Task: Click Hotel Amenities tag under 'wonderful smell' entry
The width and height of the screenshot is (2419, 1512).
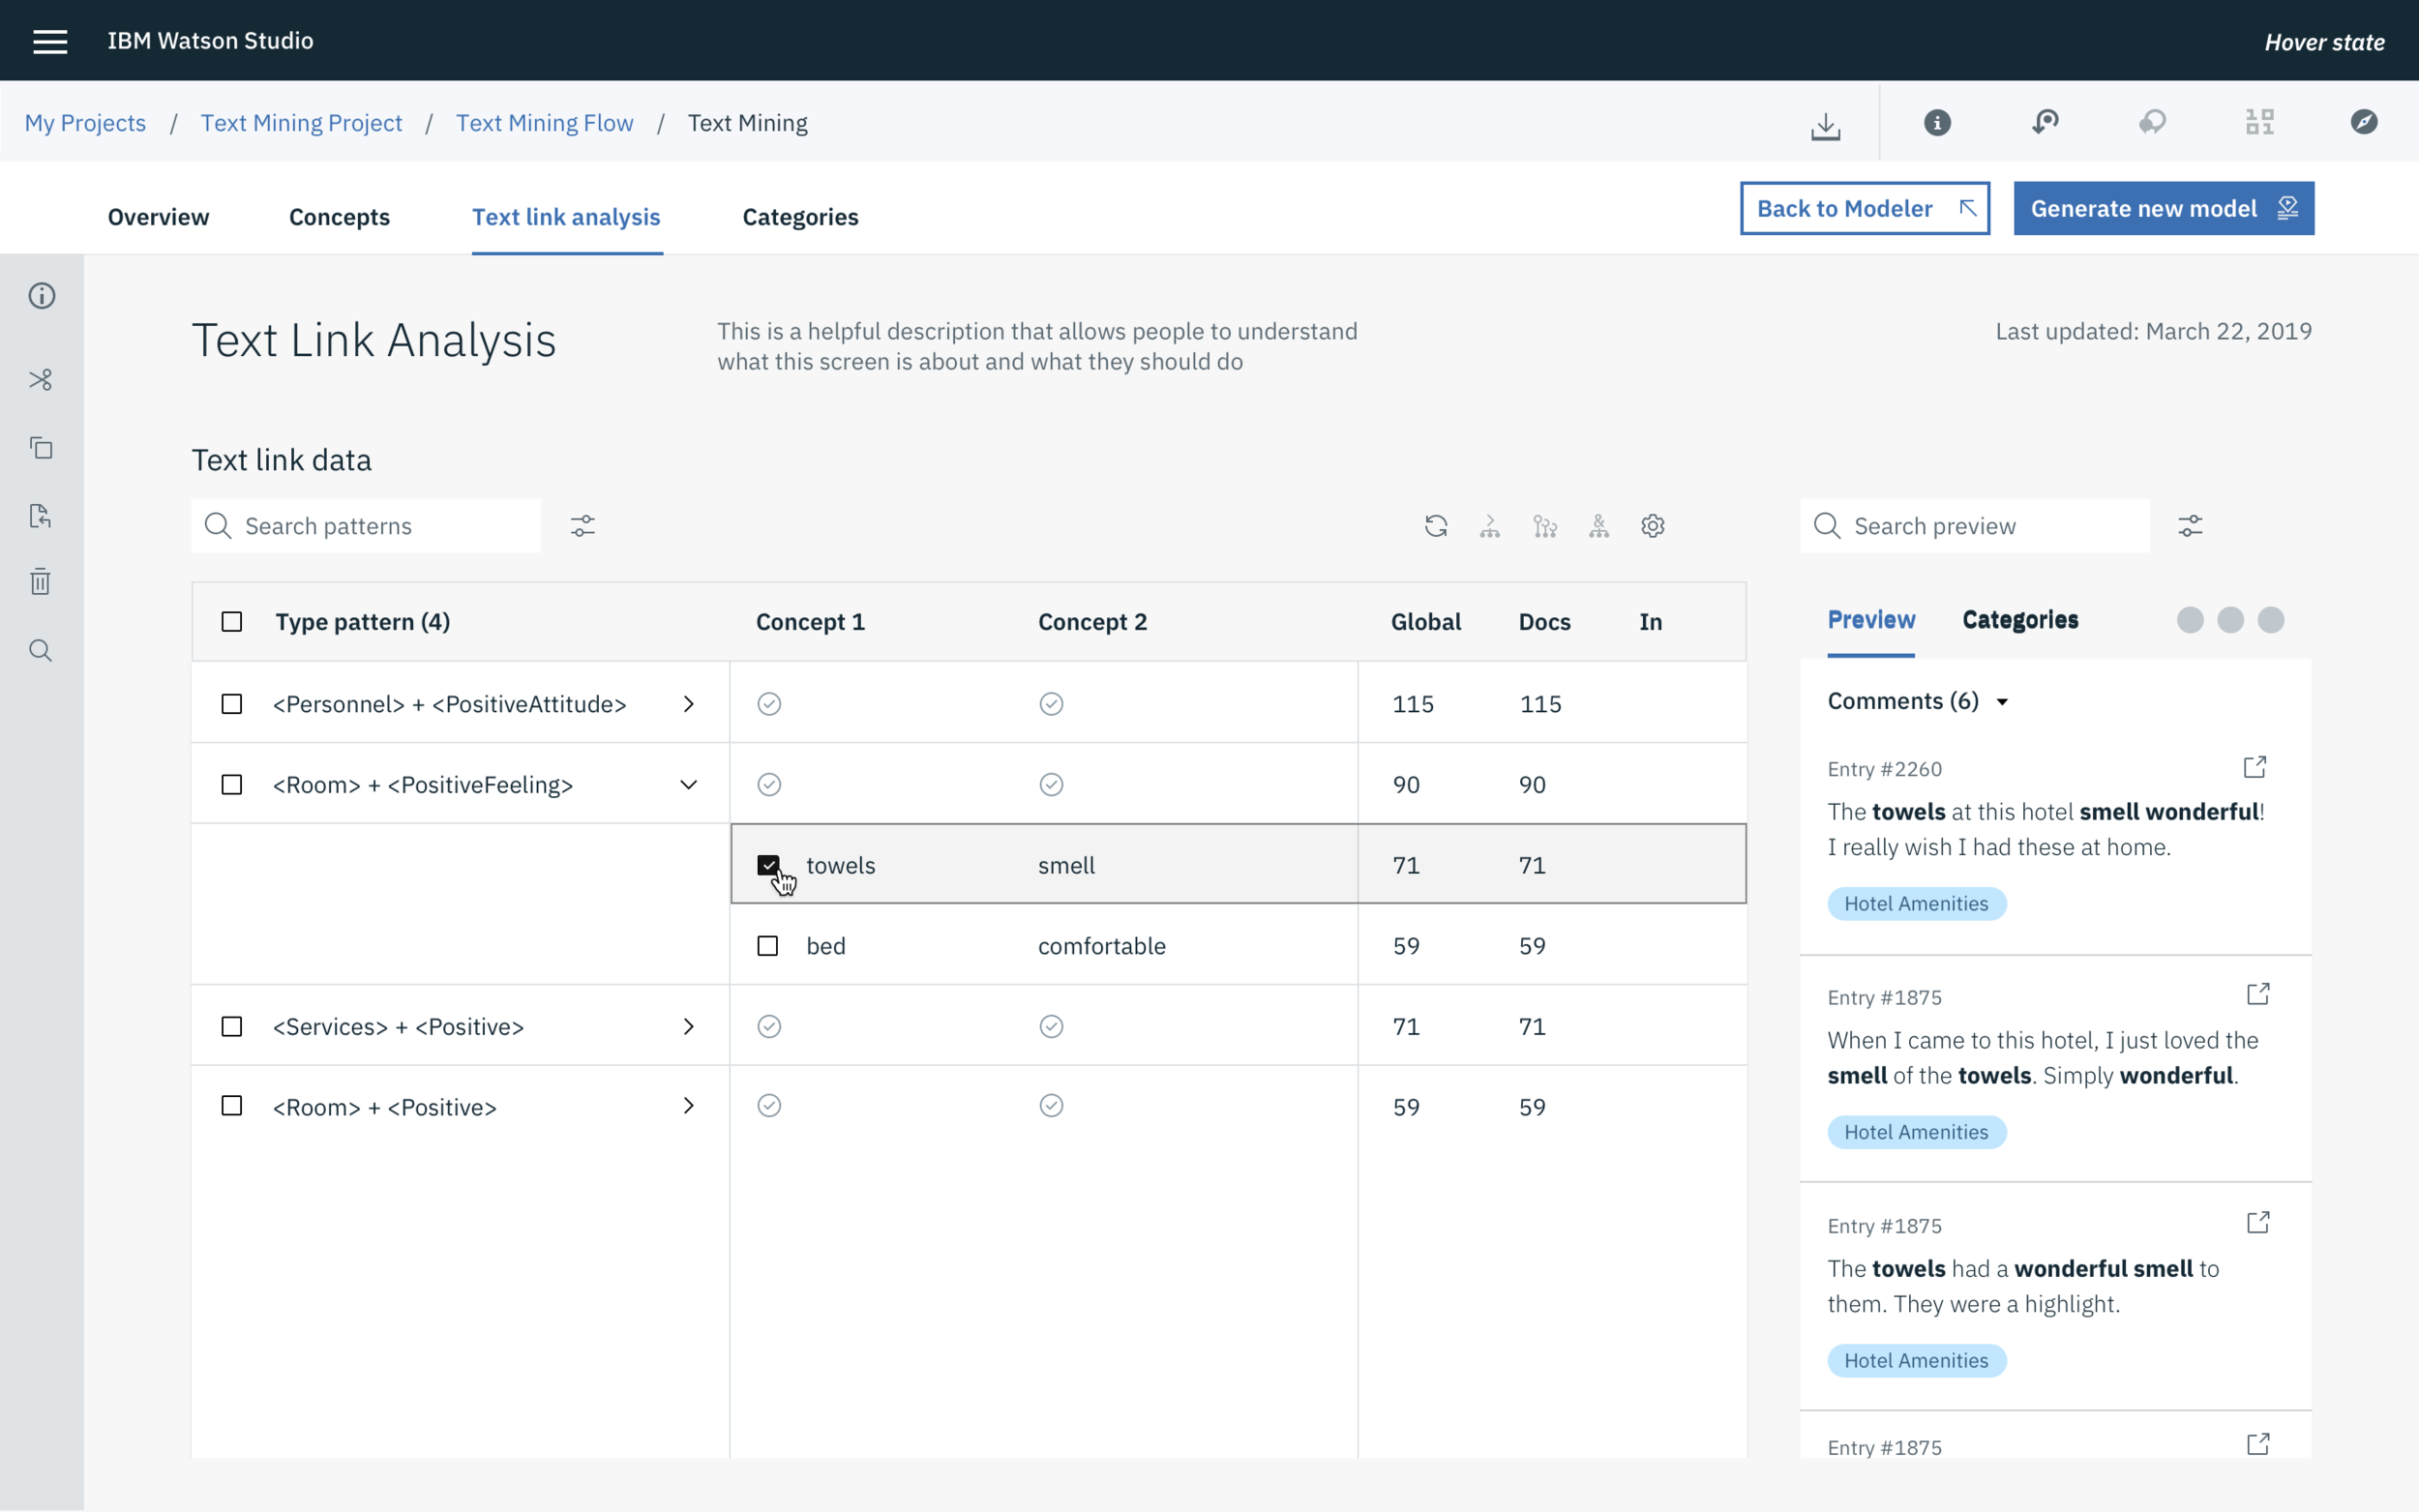Action: (1917, 1361)
